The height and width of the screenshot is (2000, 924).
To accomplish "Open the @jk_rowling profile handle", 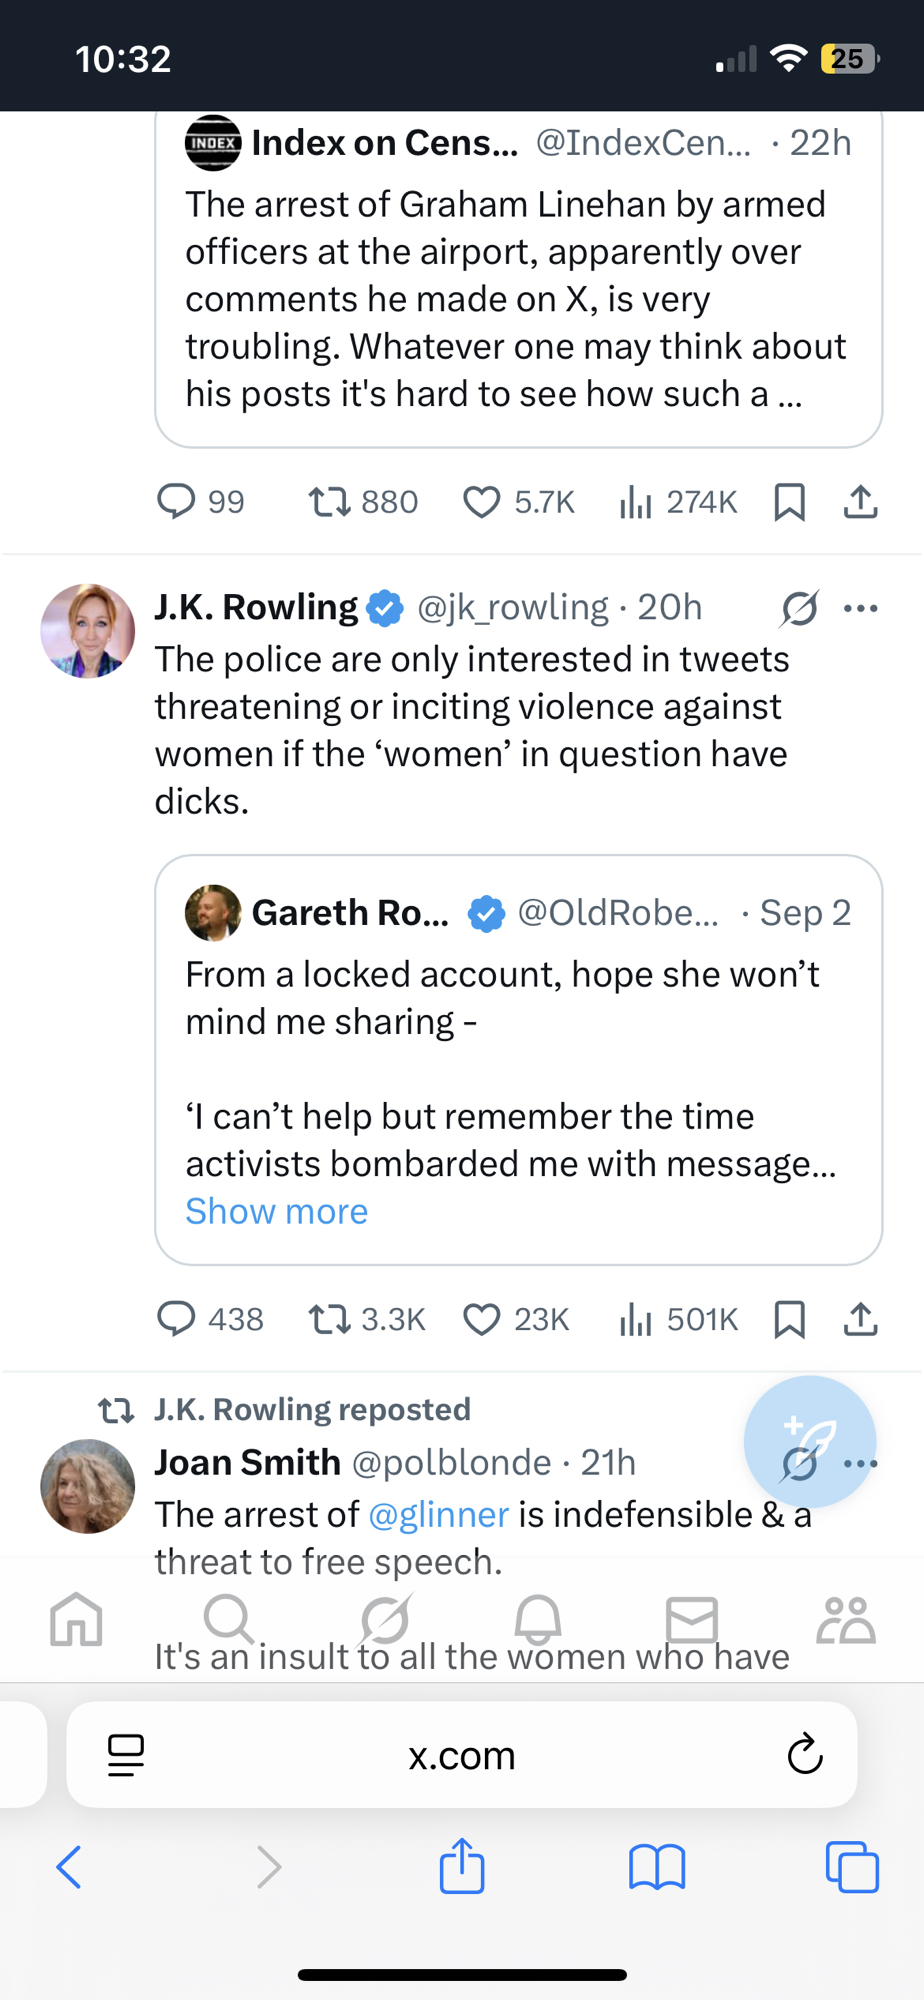I will pos(512,608).
